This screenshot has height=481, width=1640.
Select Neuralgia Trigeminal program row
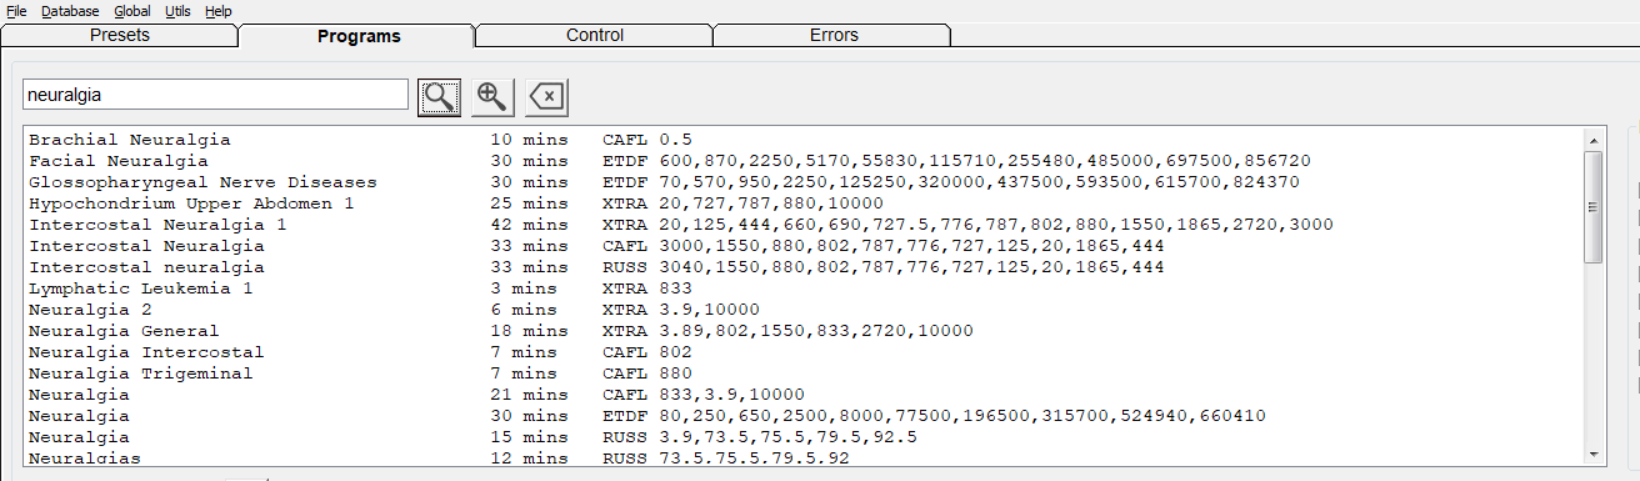tap(141, 373)
